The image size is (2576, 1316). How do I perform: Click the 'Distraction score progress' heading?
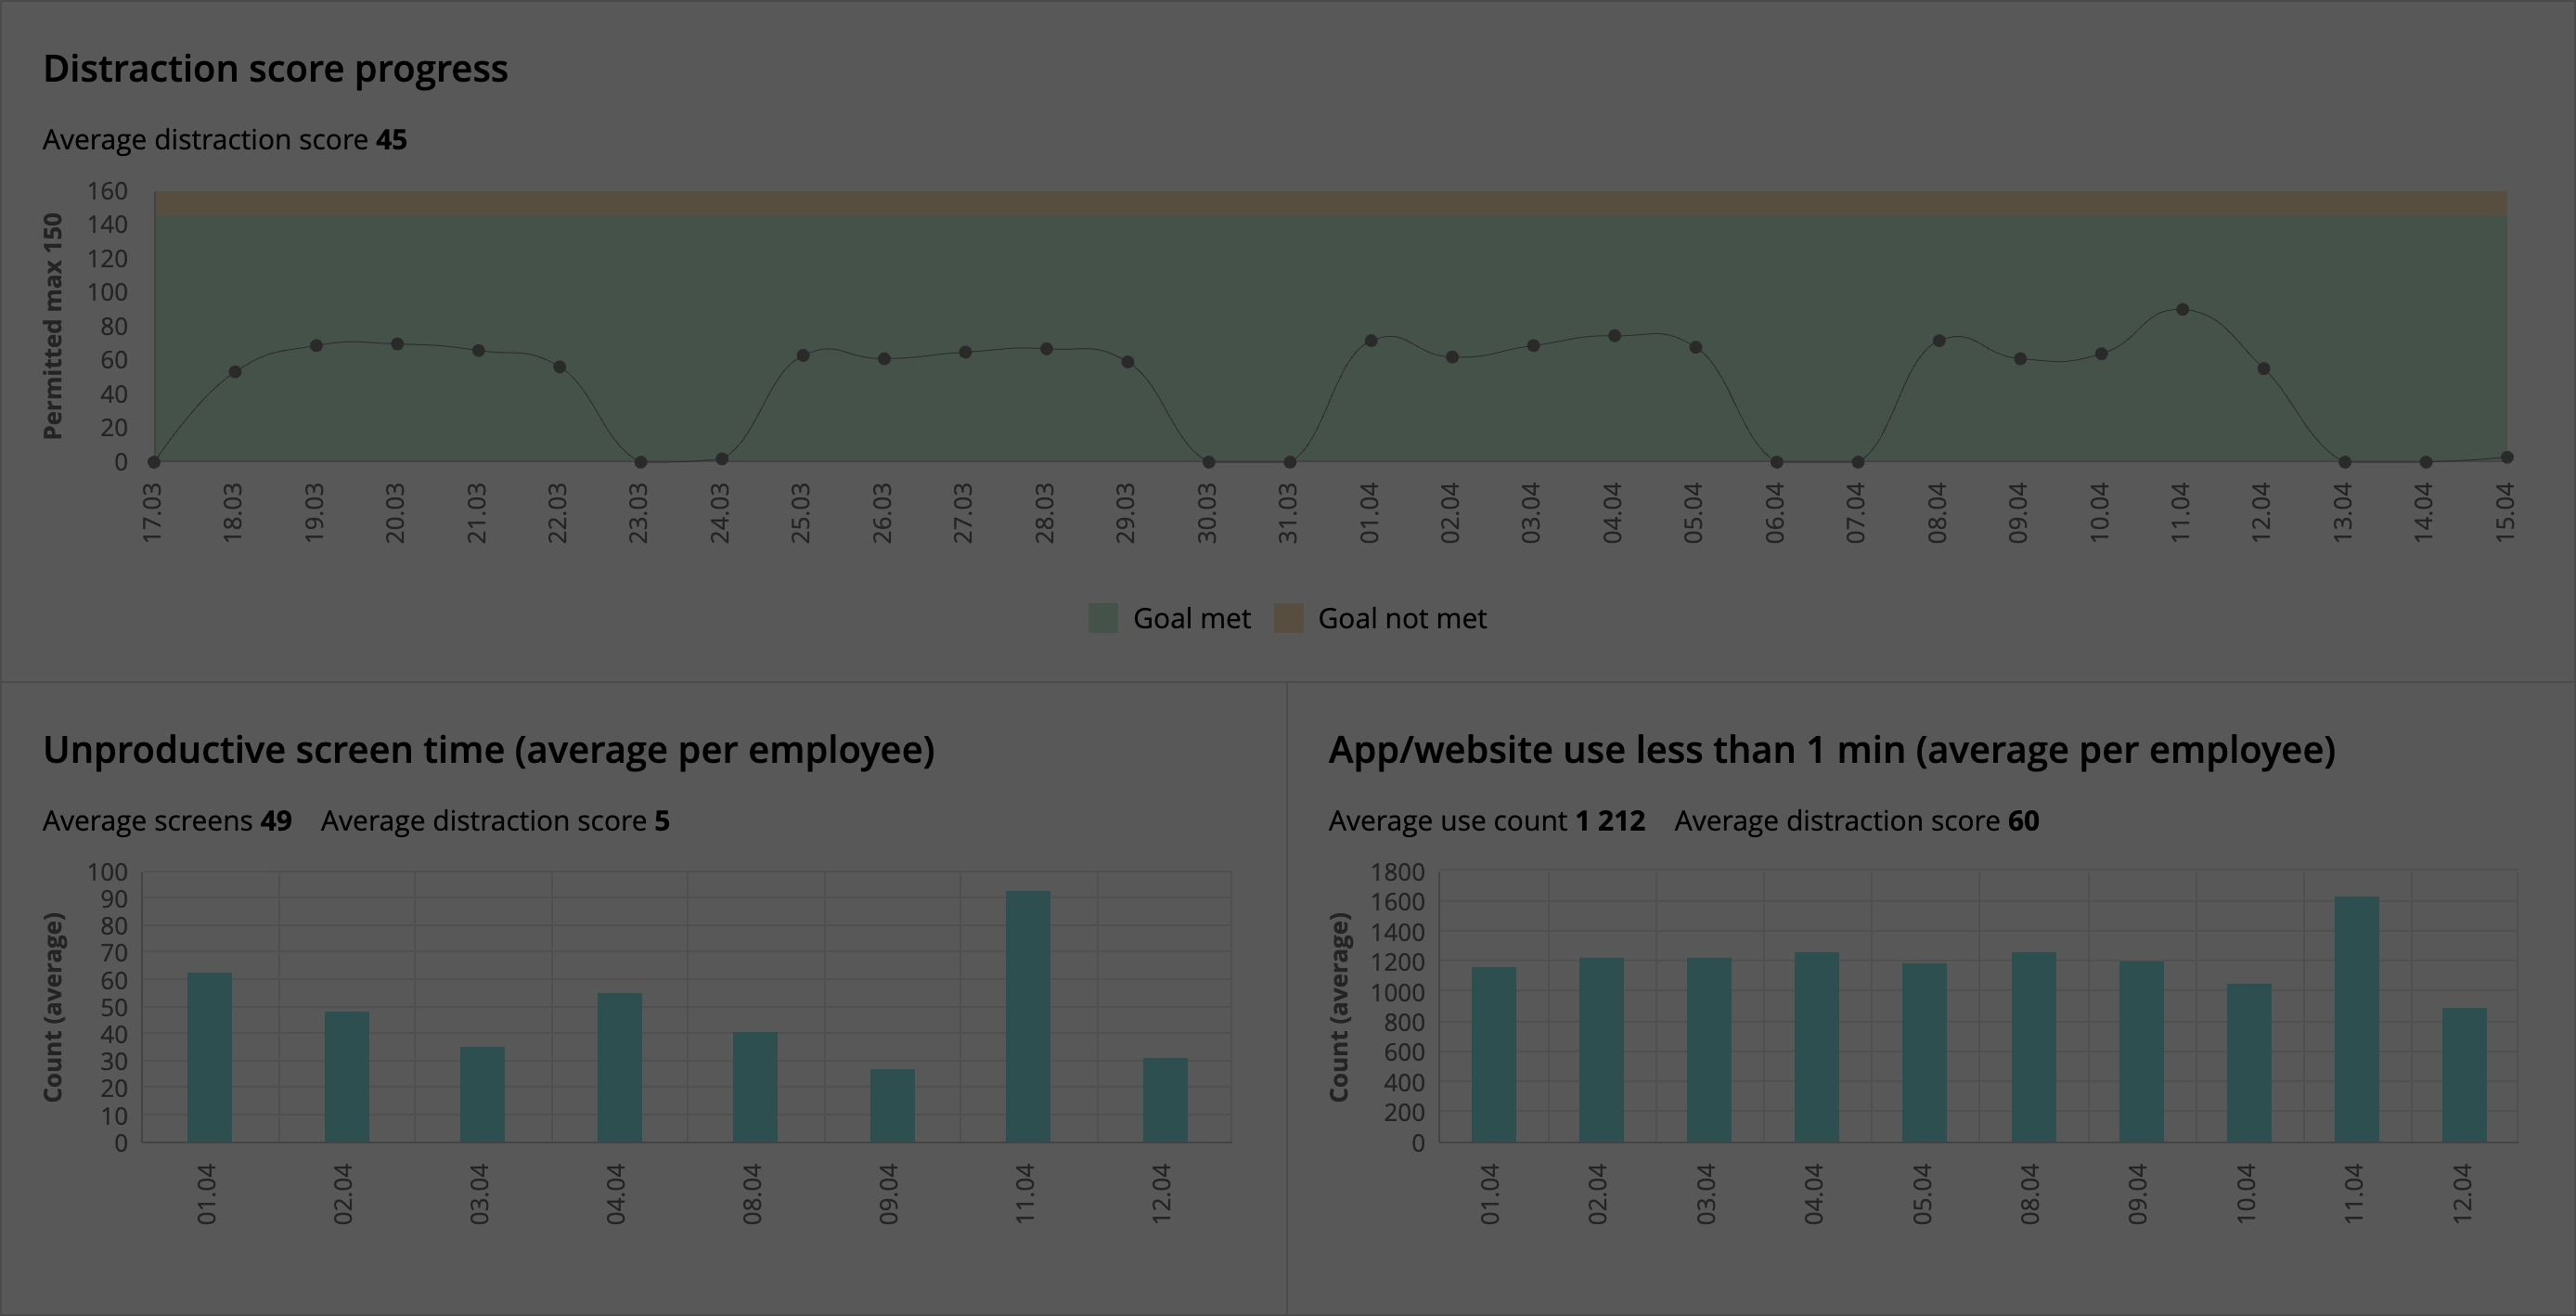point(276,69)
